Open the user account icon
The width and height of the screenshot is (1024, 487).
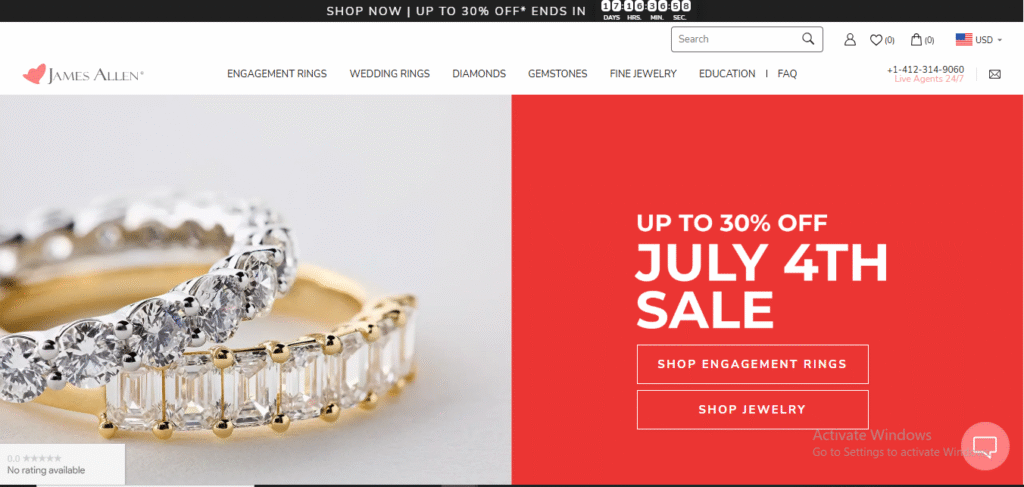click(850, 40)
